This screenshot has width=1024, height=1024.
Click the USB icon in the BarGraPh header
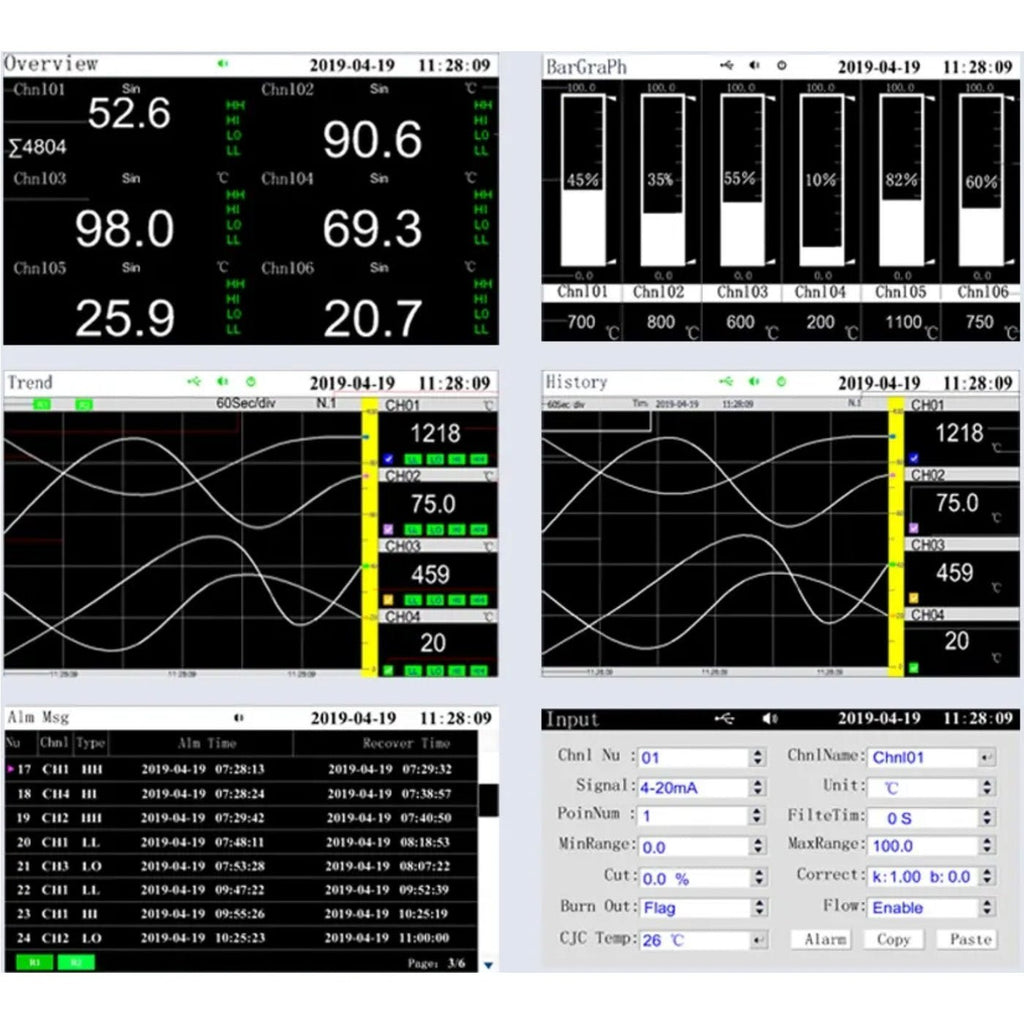click(x=726, y=65)
